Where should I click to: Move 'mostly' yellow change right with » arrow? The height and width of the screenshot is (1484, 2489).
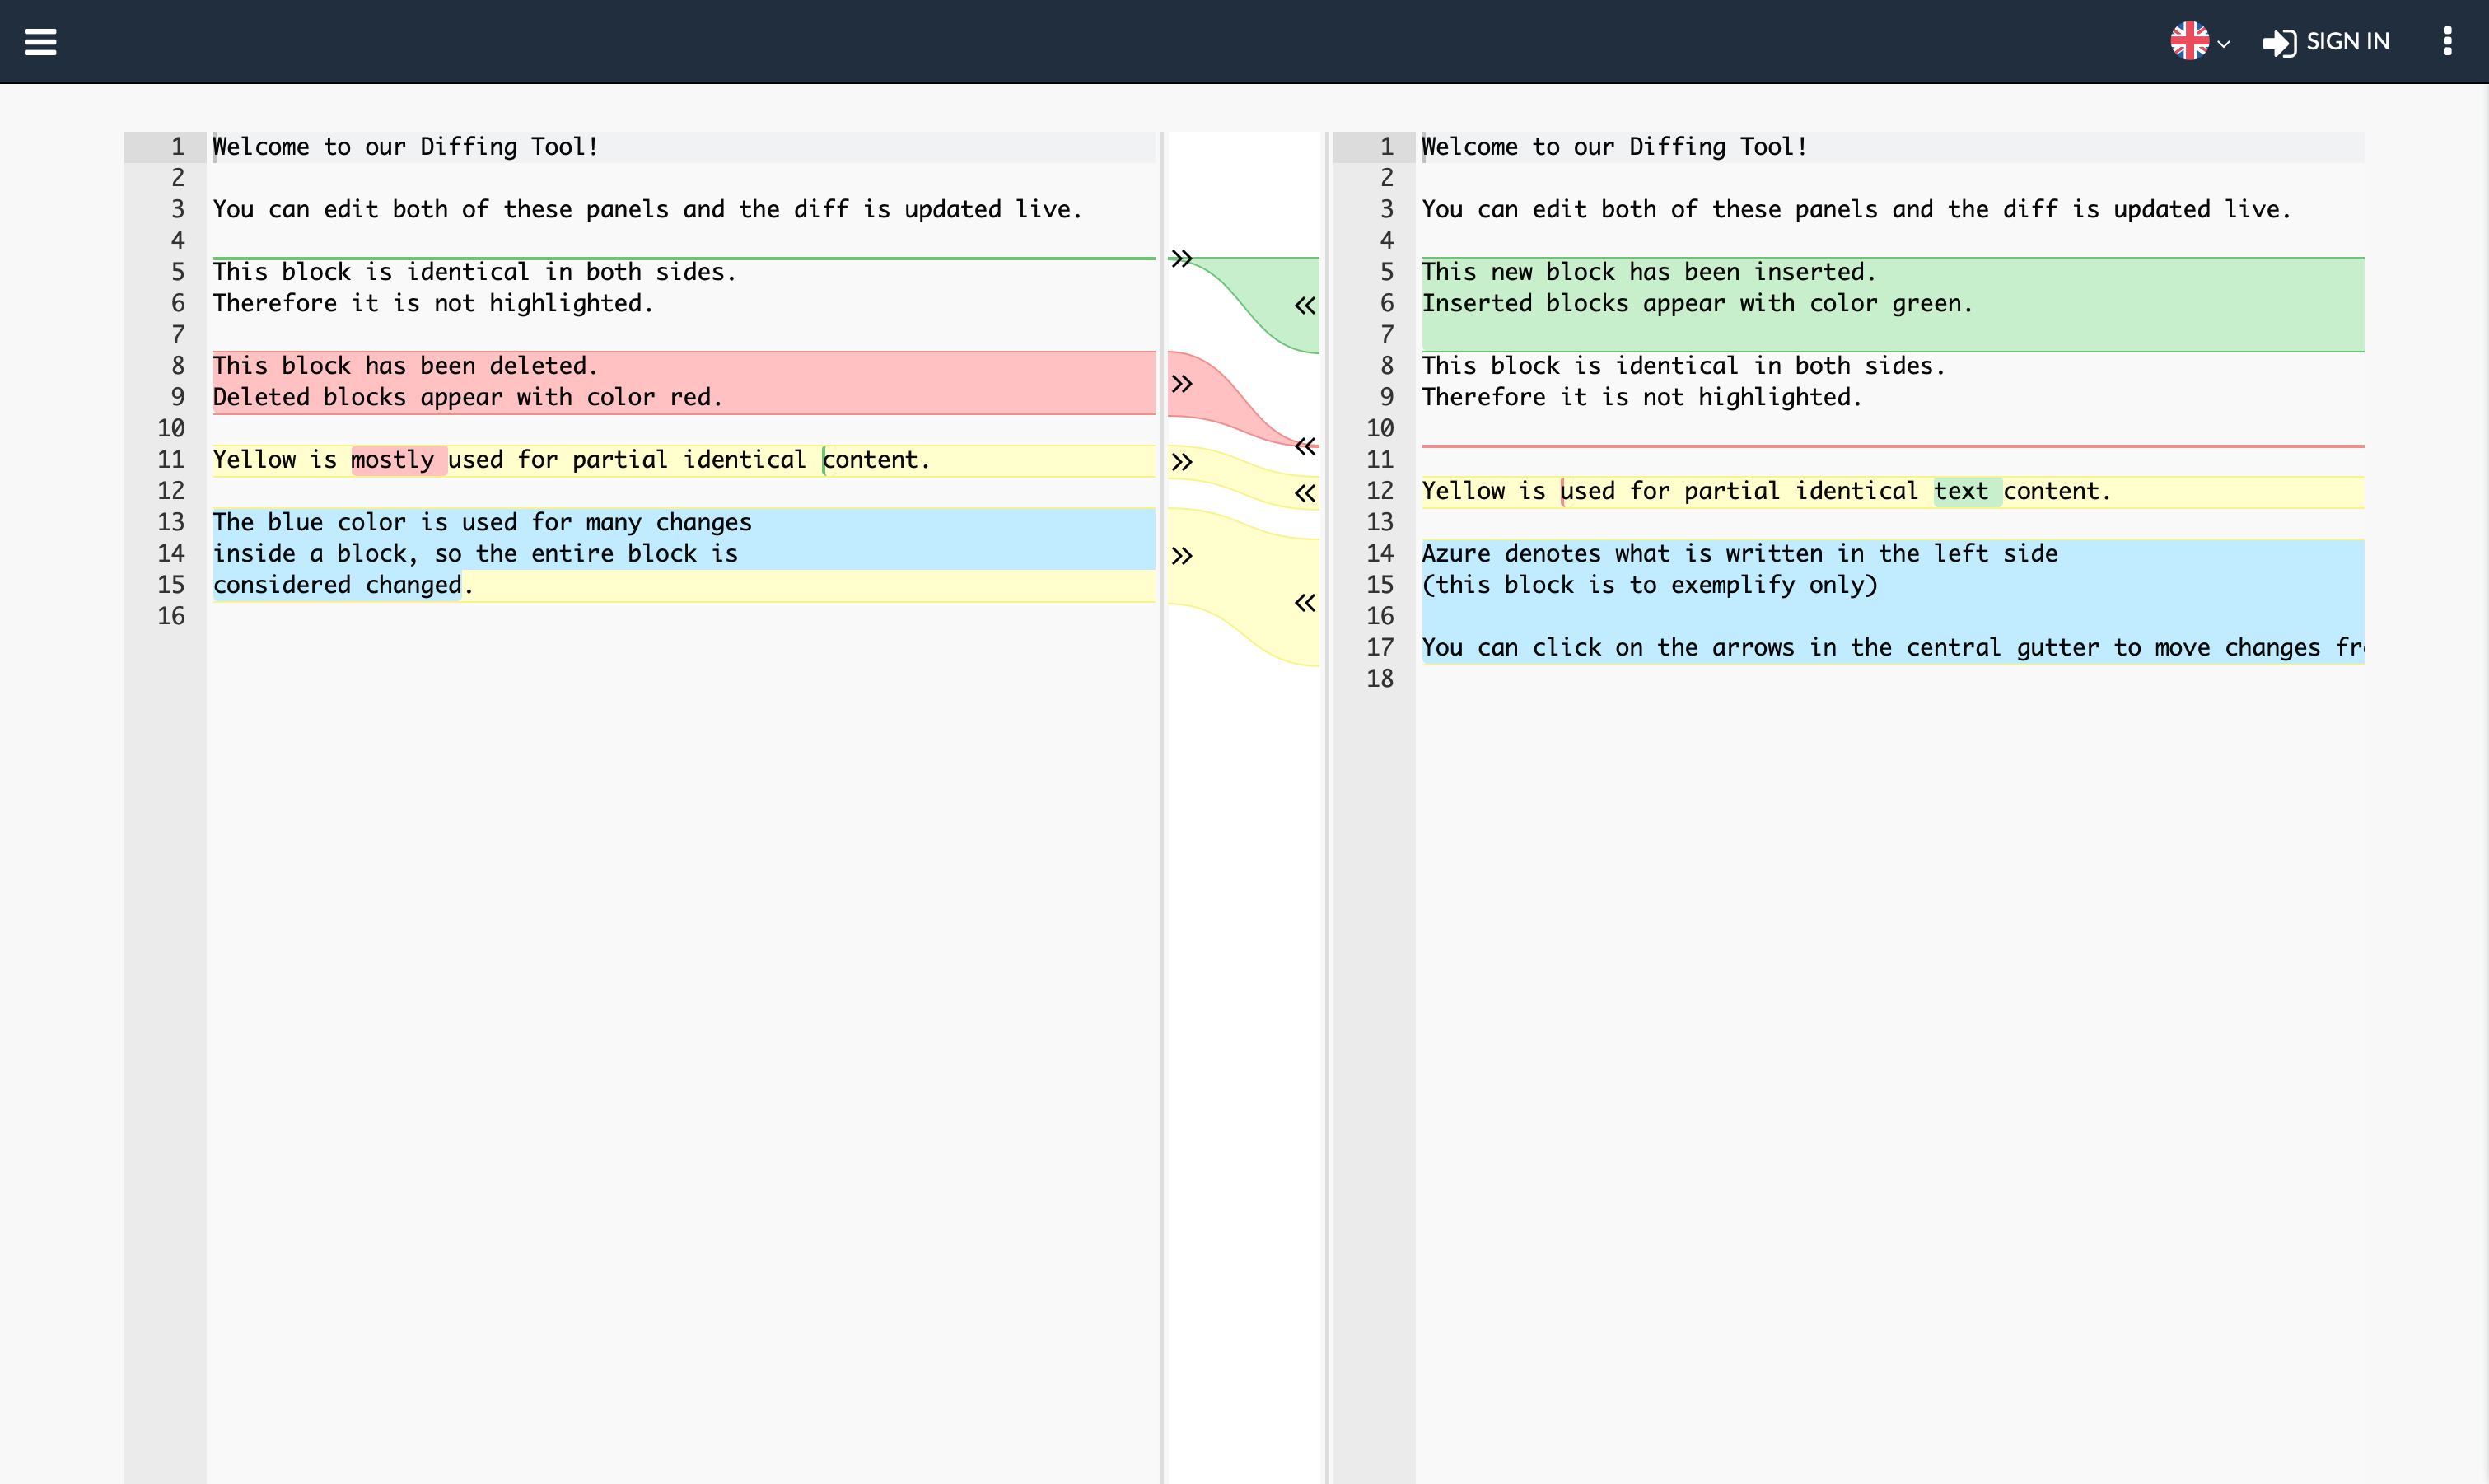[x=1182, y=462]
